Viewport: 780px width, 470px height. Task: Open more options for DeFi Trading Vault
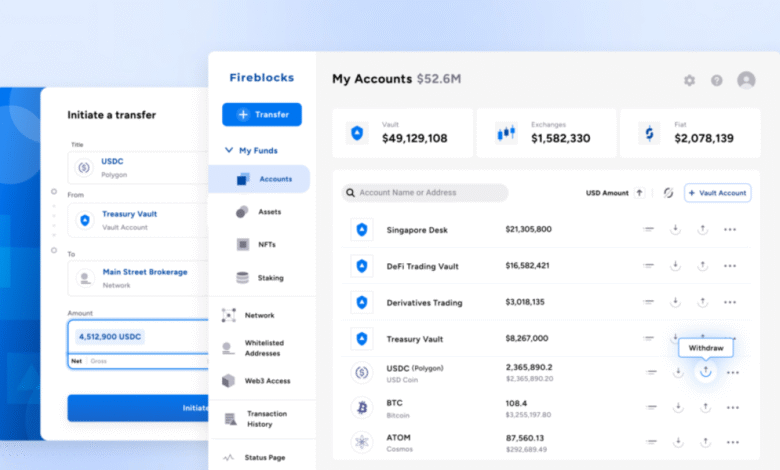pyautogui.click(x=730, y=266)
